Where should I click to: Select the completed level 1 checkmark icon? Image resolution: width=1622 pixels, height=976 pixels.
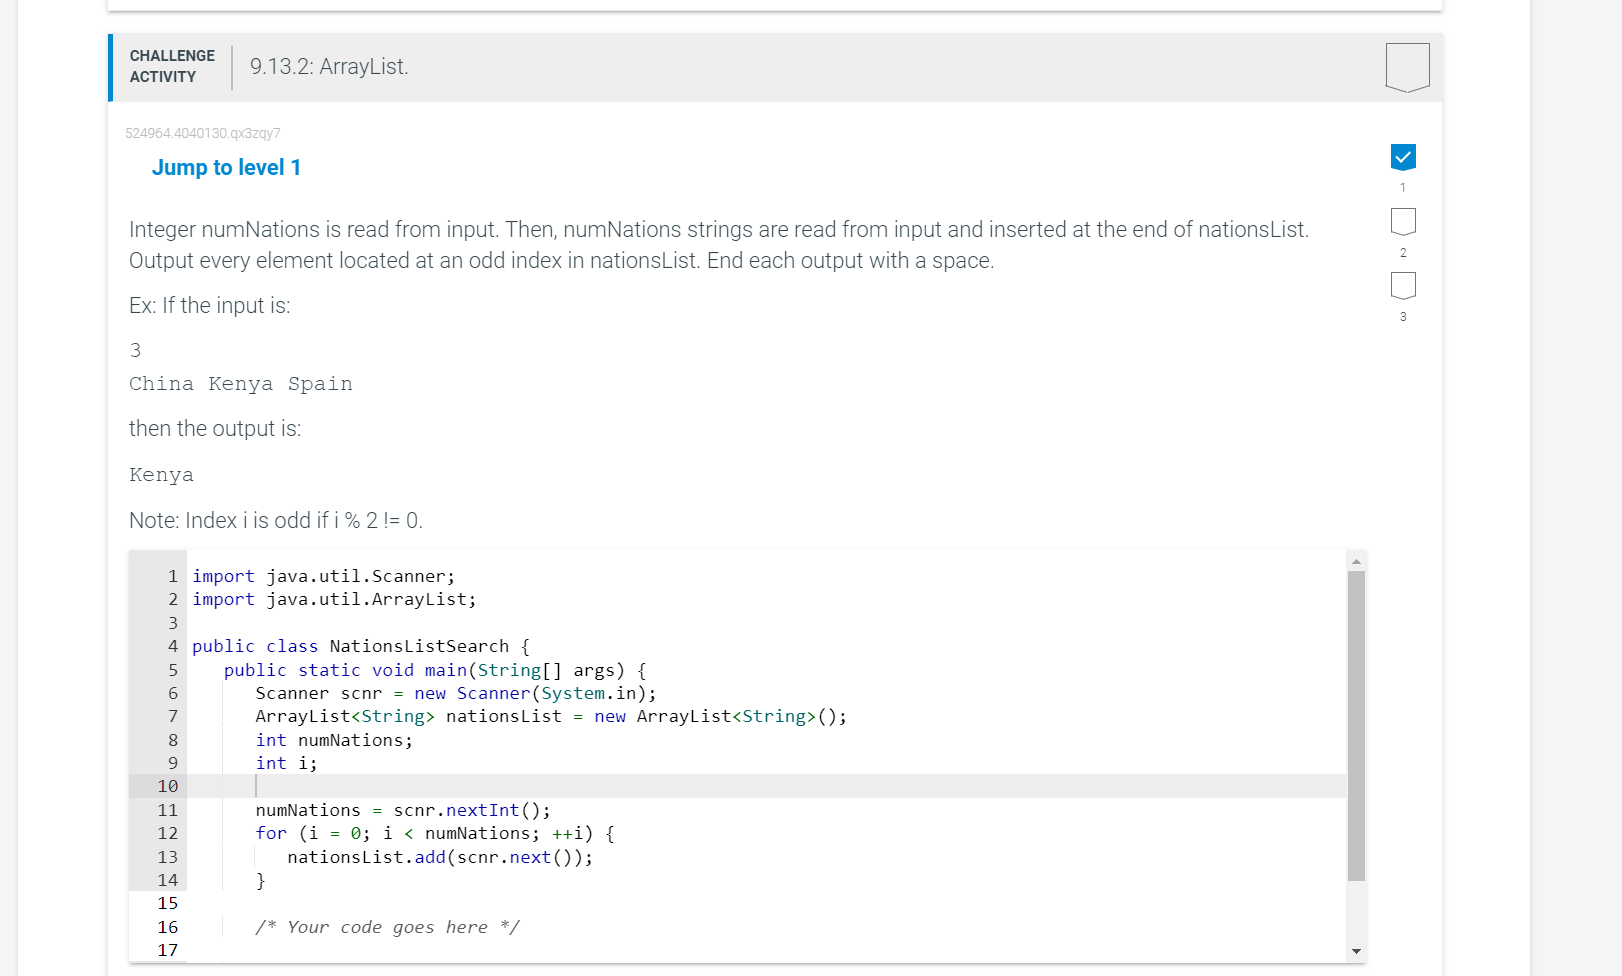point(1403,156)
